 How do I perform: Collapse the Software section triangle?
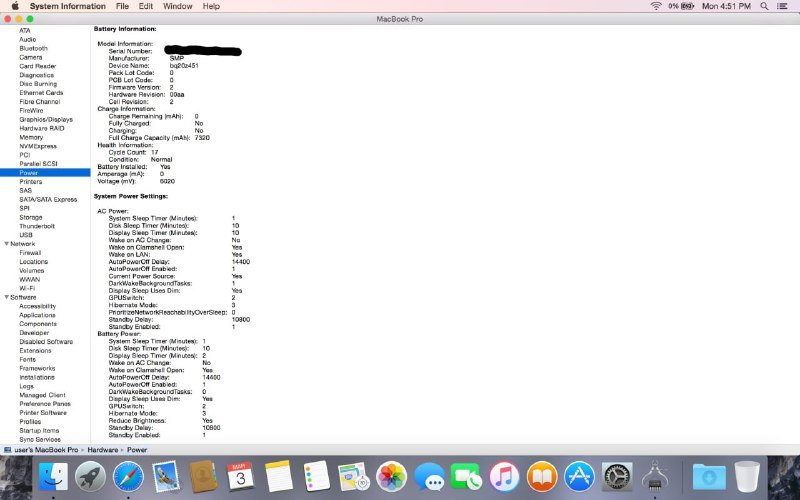click(x=7, y=297)
